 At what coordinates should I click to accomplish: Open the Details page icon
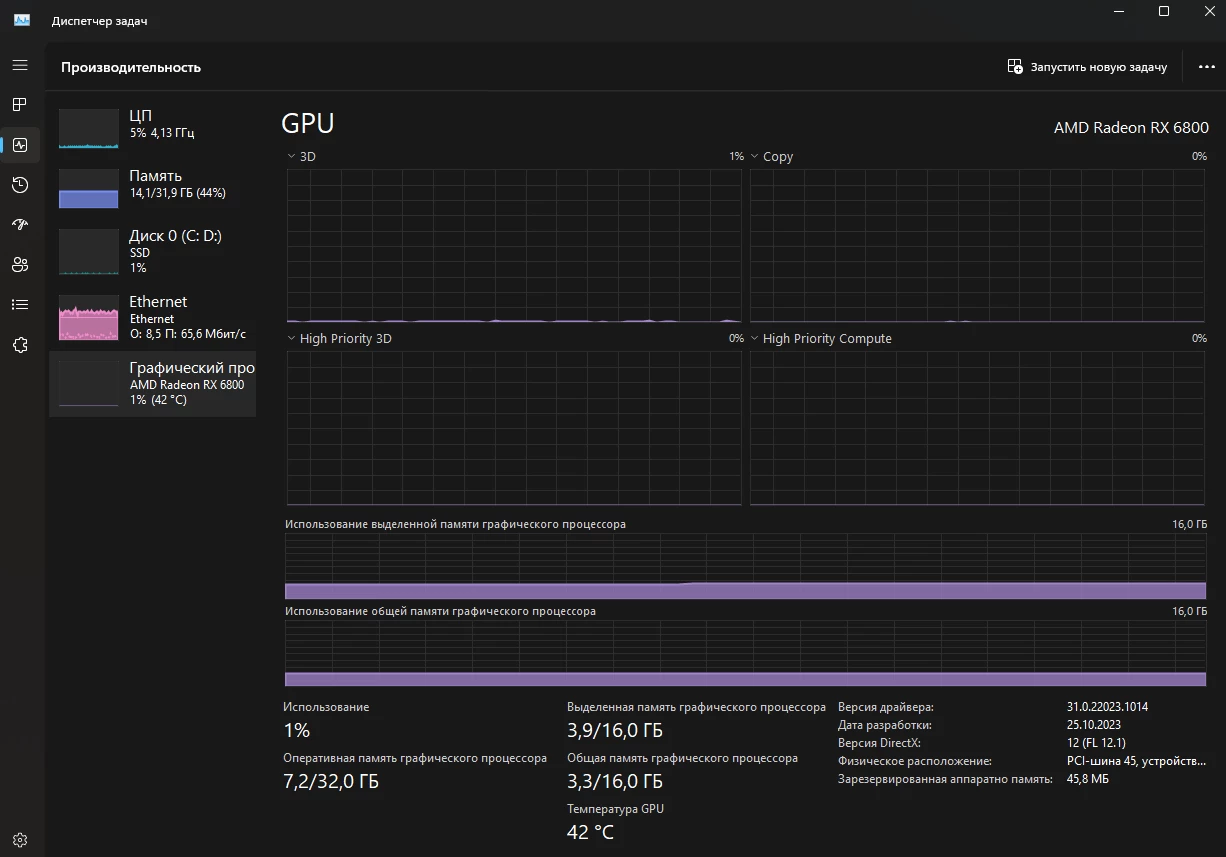tap(20, 305)
